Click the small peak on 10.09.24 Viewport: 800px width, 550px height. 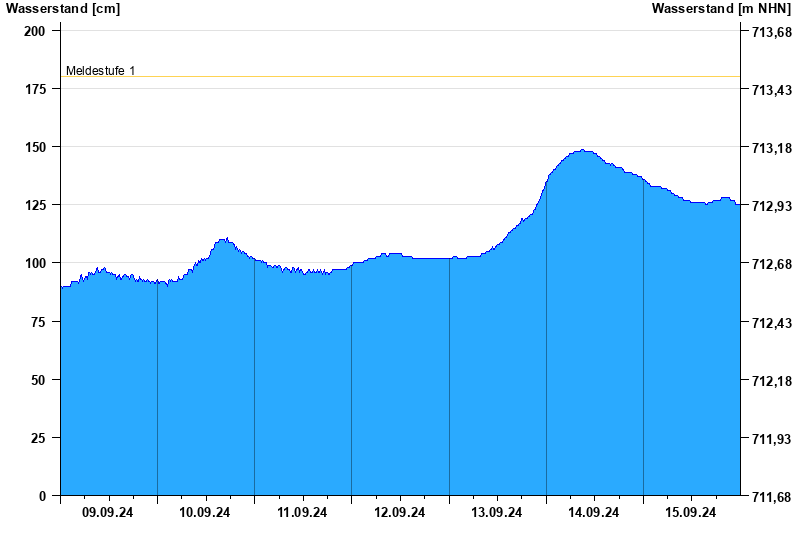click(225, 239)
